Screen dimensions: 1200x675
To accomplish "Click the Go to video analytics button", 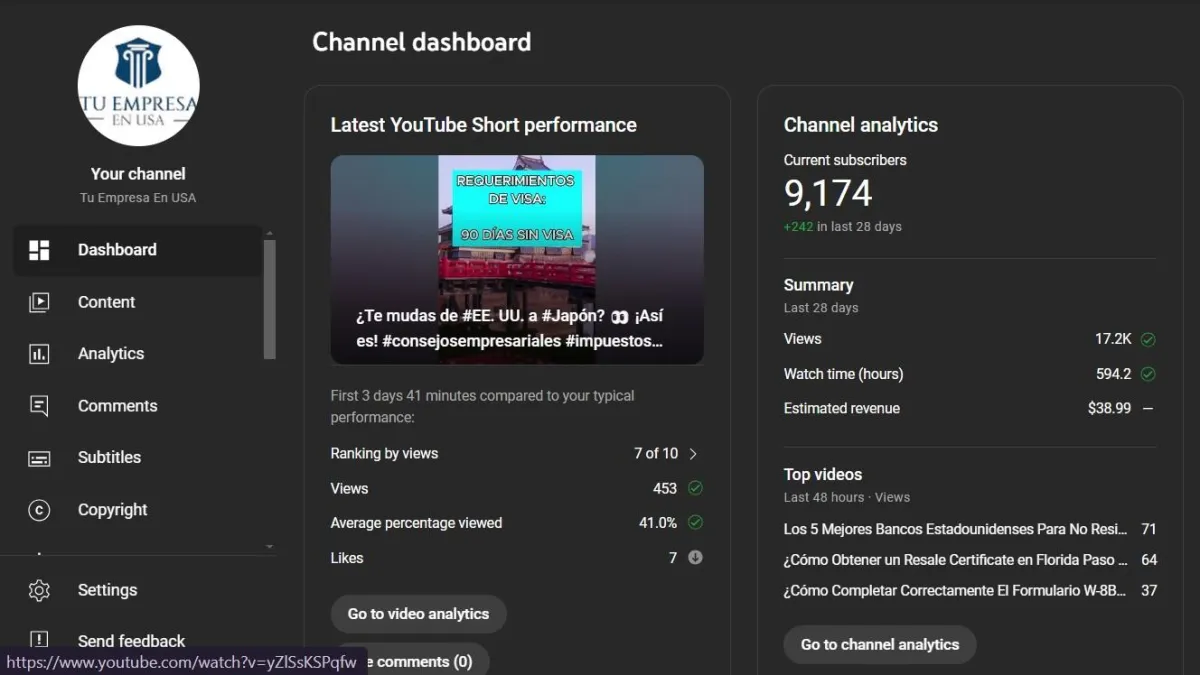I will pos(418,614).
